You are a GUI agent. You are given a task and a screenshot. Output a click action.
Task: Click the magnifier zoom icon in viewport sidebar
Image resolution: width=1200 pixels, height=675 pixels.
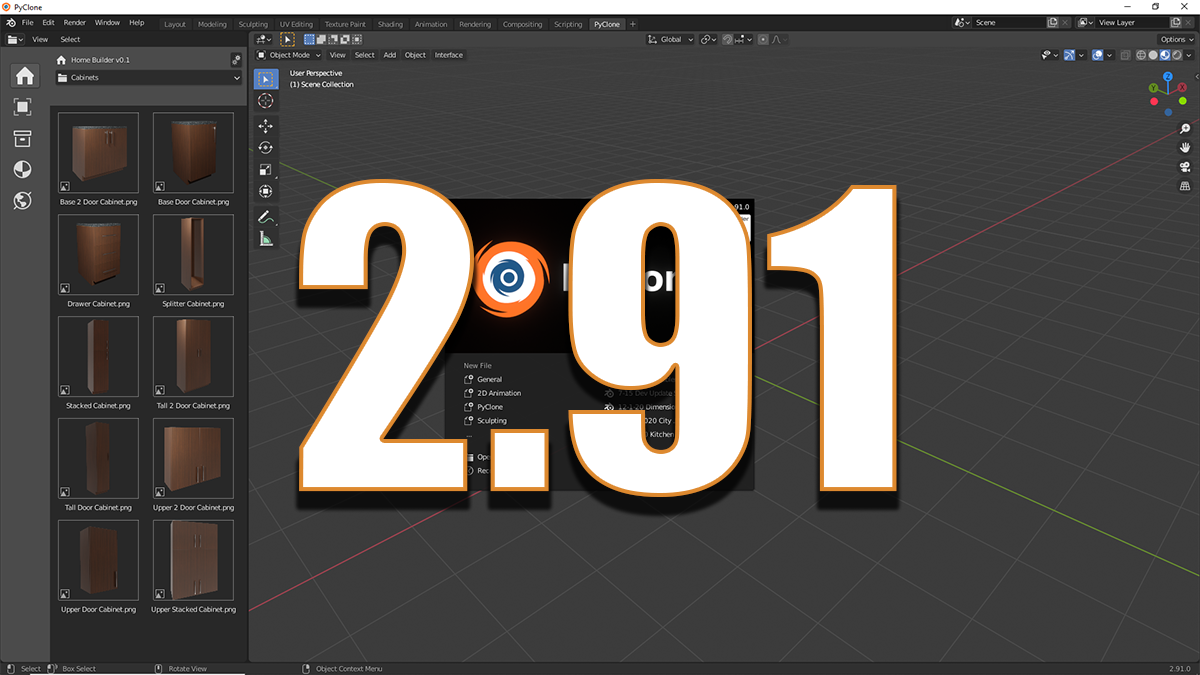pos(1184,127)
